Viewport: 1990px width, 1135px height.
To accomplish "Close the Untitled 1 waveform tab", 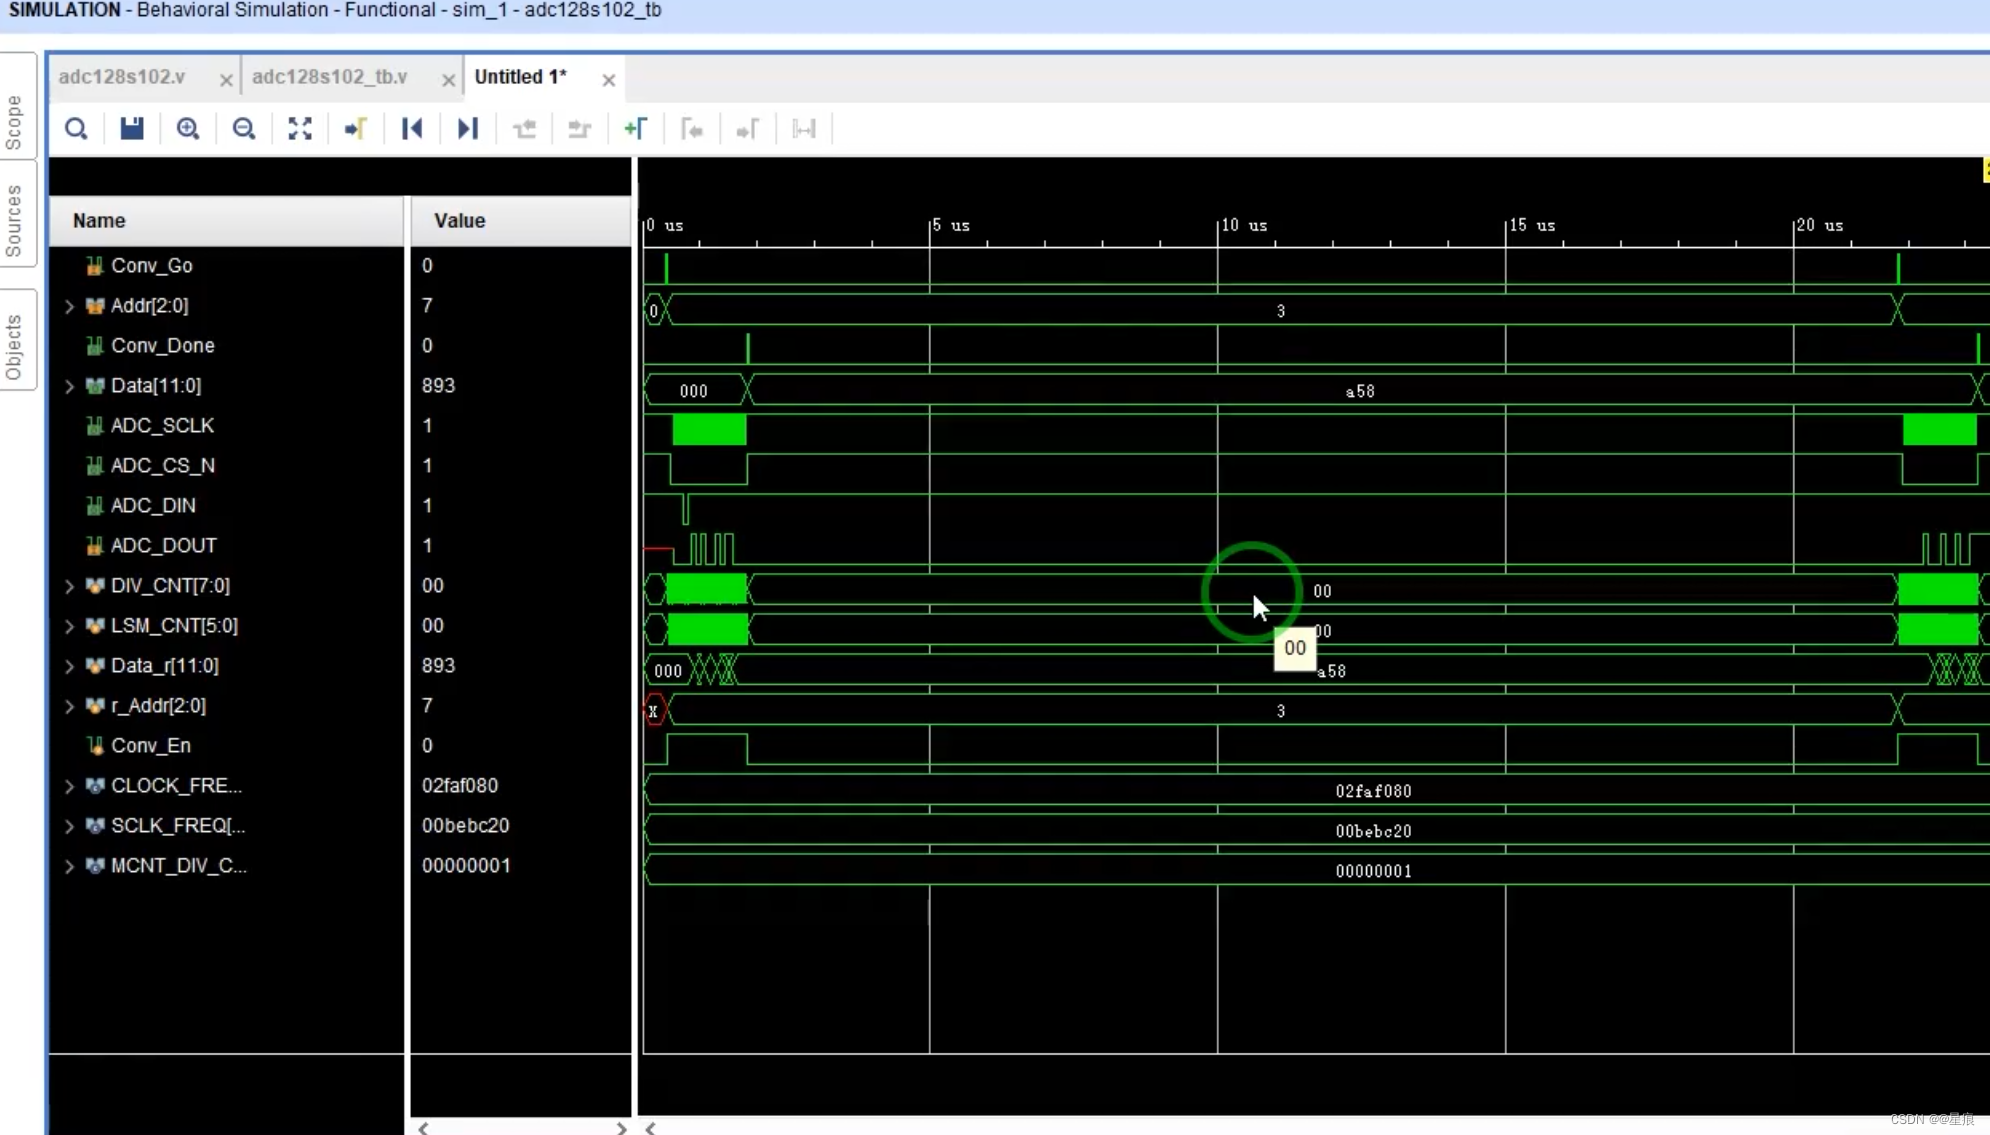I will [x=608, y=80].
